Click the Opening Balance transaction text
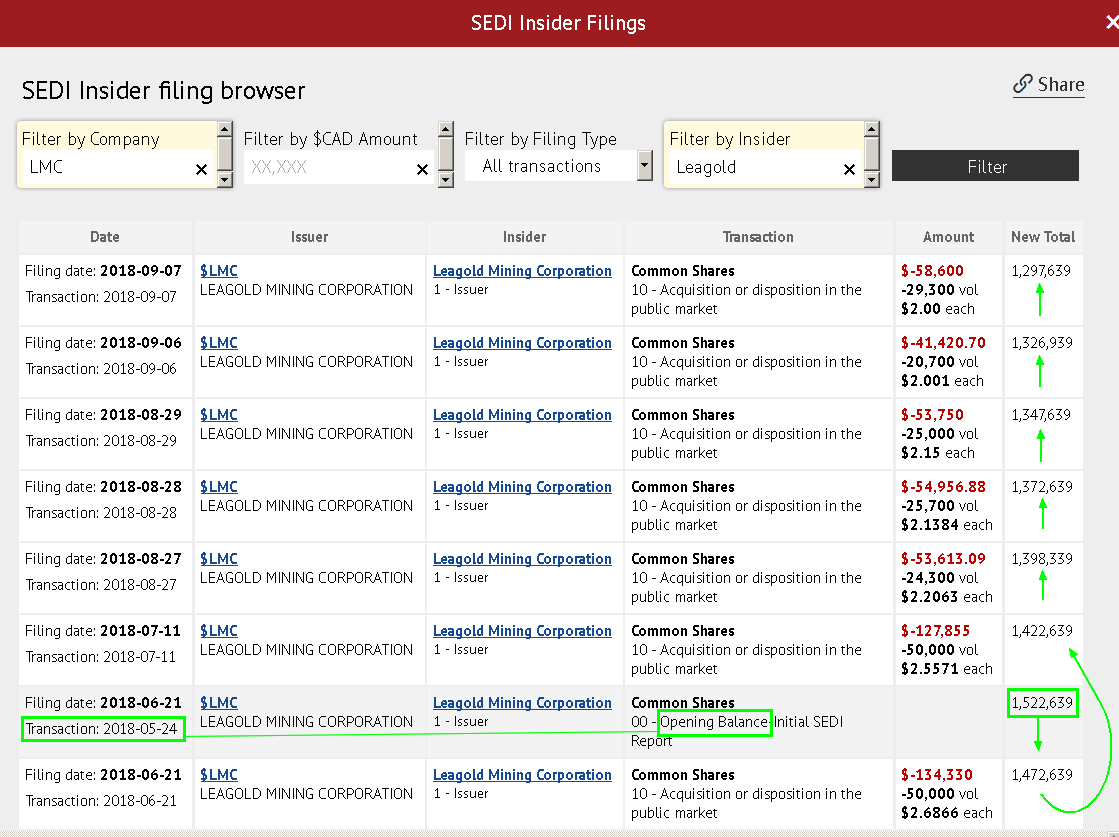1119x837 pixels. point(714,722)
